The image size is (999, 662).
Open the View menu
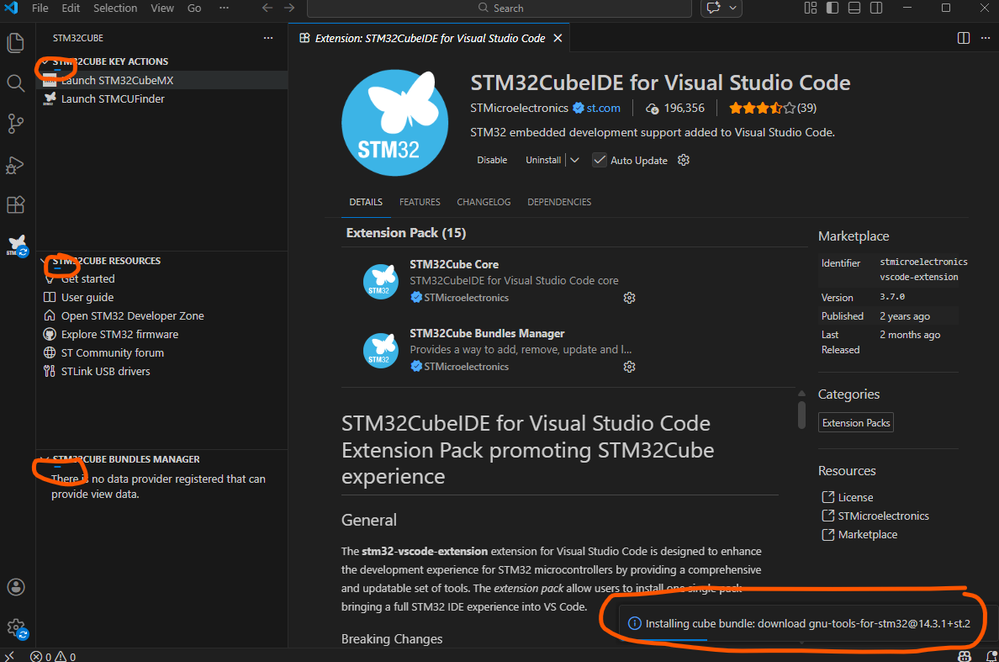click(162, 8)
